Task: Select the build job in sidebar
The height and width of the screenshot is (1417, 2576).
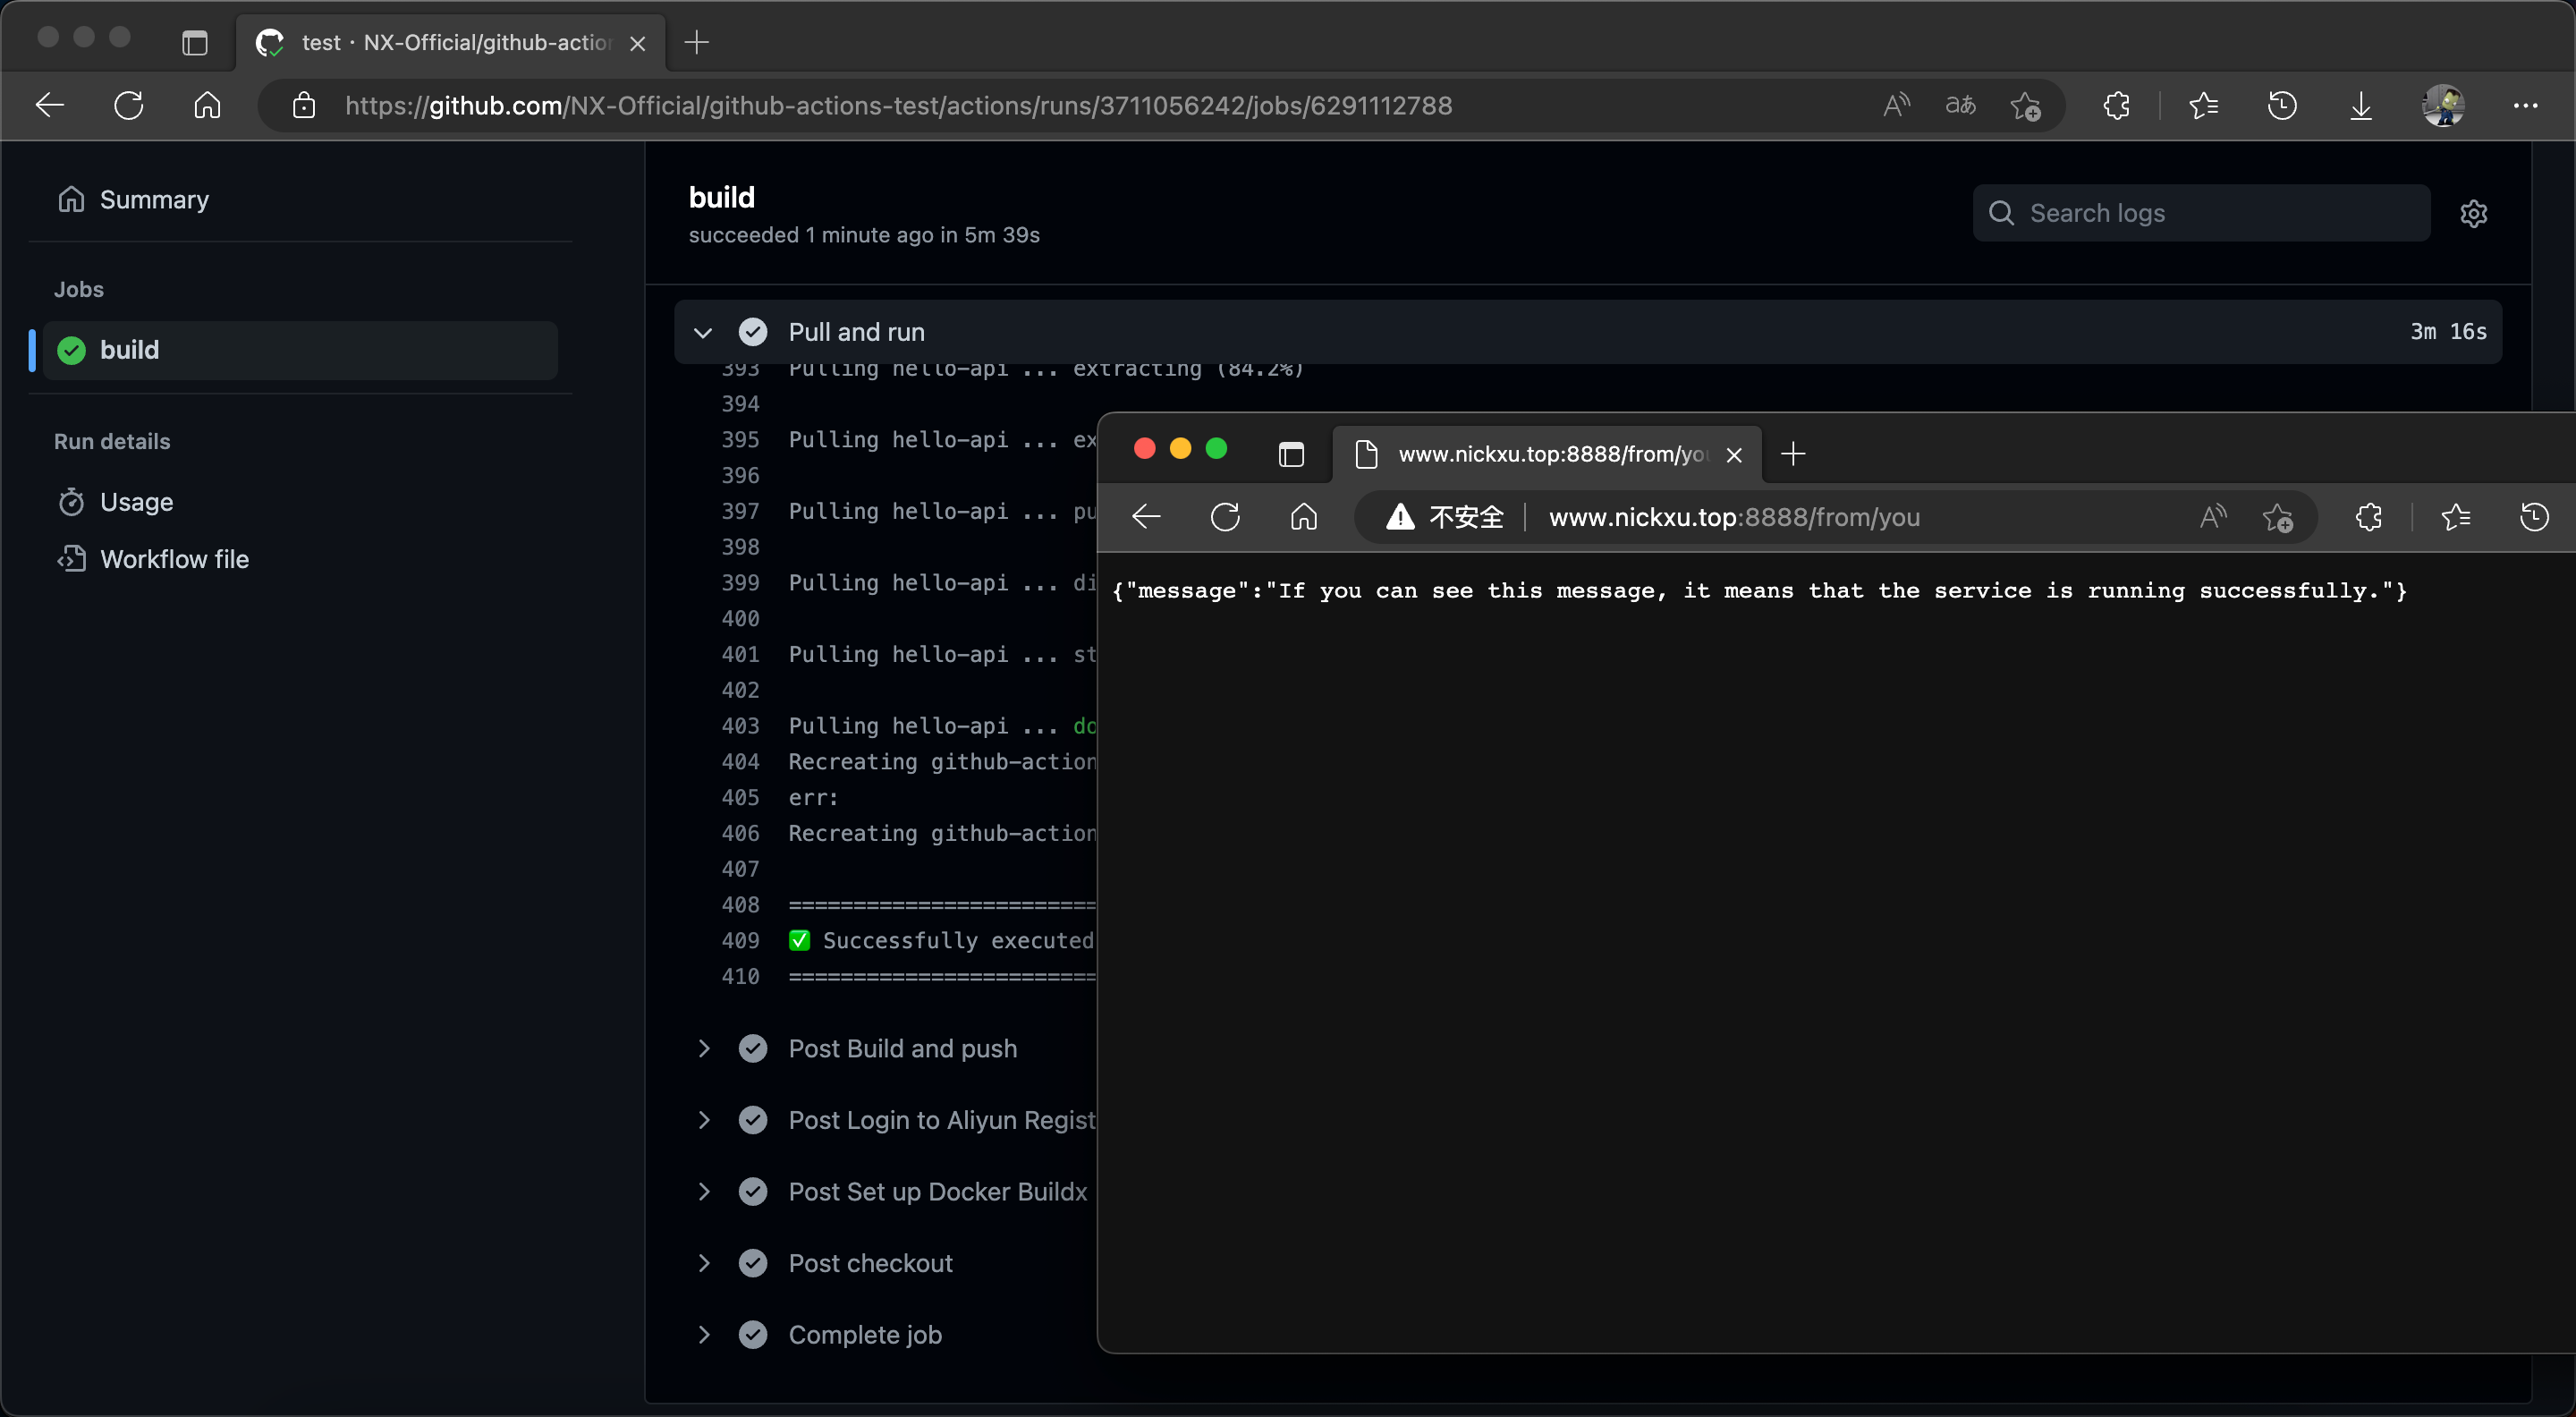Action: pos(300,350)
